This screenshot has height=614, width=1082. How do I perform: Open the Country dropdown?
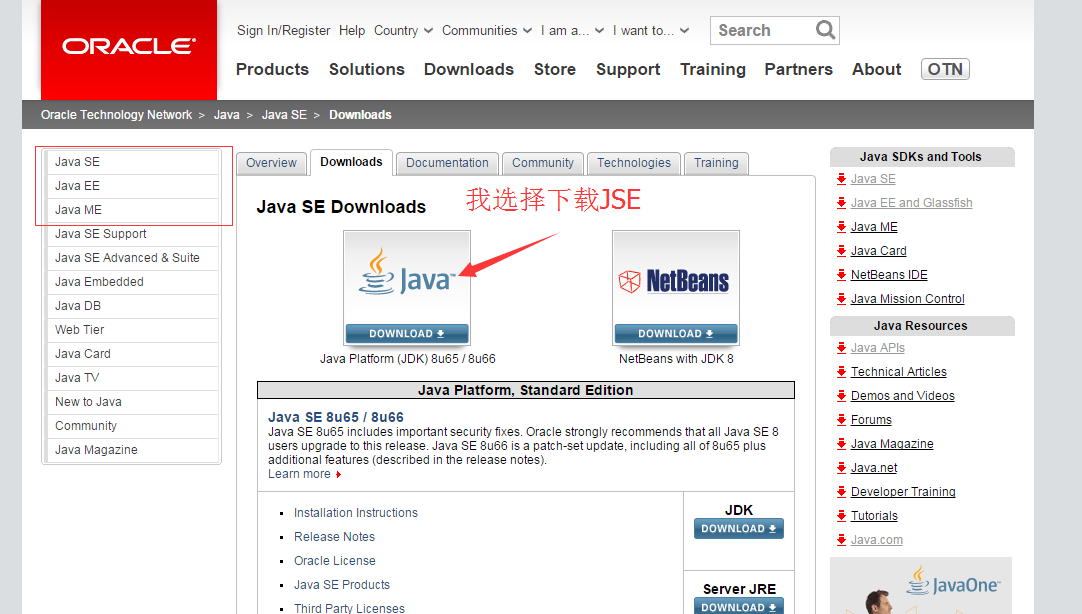pos(403,30)
